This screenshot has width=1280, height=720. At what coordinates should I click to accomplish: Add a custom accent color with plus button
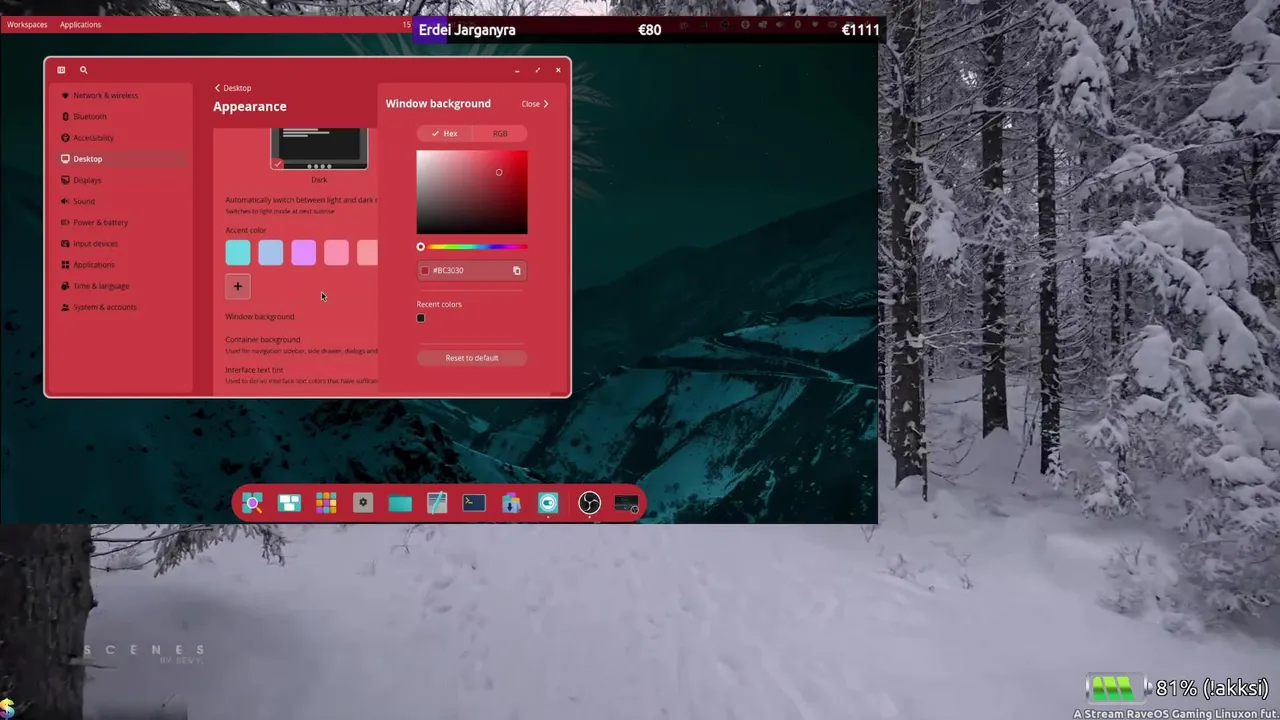point(238,286)
